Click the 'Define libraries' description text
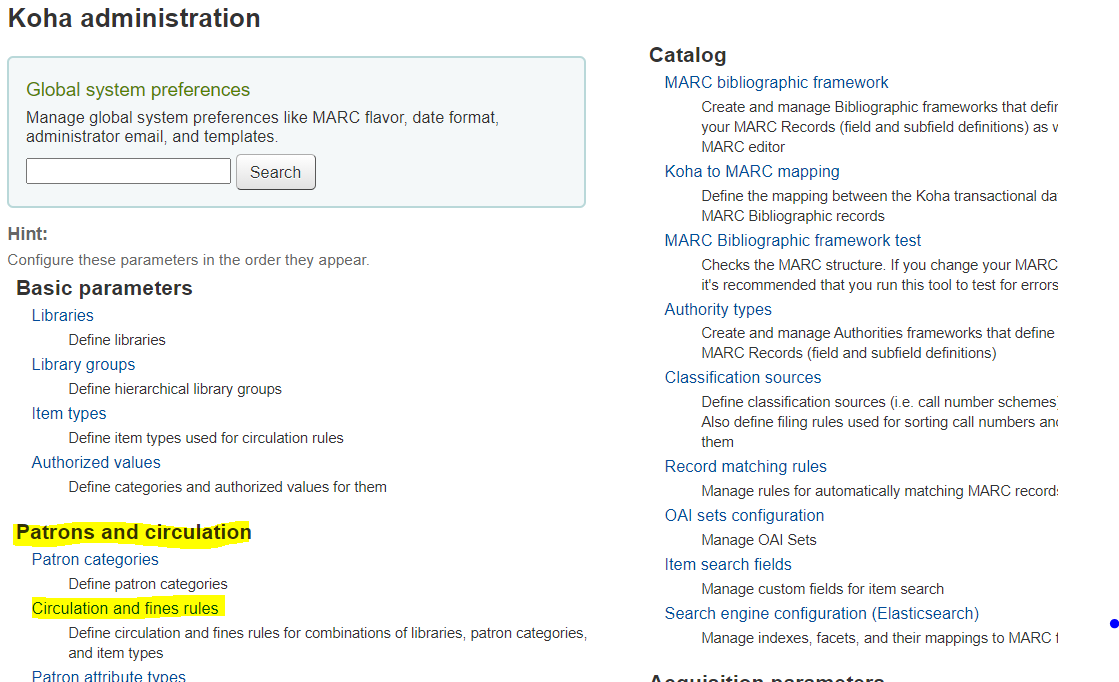Image resolution: width=1119 pixels, height=682 pixels. click(117, 340)
